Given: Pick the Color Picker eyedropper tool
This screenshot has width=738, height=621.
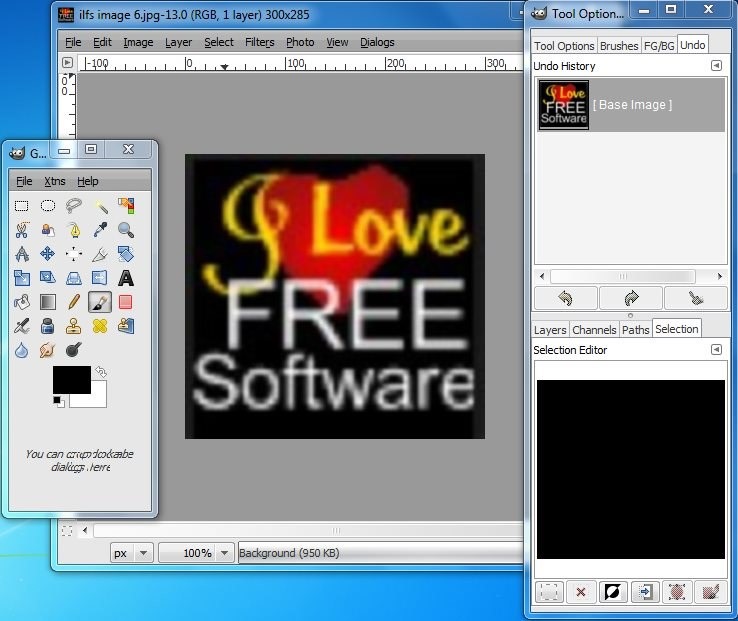Looking at the screenshot, I should (100, 230).
